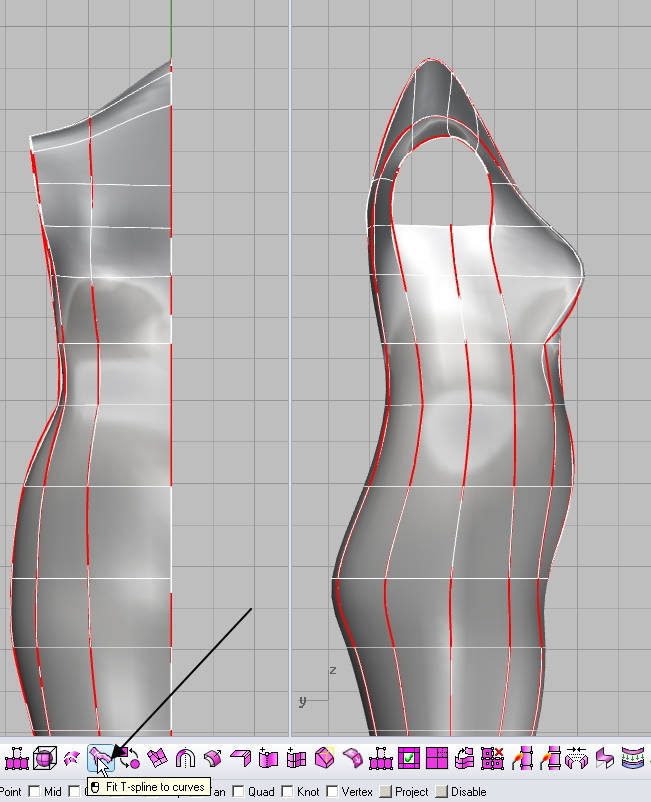Viewport: 651px width, 802px height.
Task: Choose the unweld torch tool whose pipe is split by white bands
Action: (x=549, y=758)
